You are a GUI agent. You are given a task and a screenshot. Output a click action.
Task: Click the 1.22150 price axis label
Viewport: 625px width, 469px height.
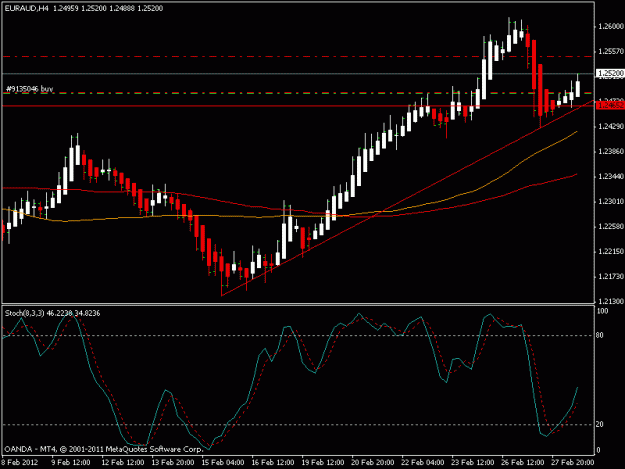pyautogui.click(x=610, y=251)
